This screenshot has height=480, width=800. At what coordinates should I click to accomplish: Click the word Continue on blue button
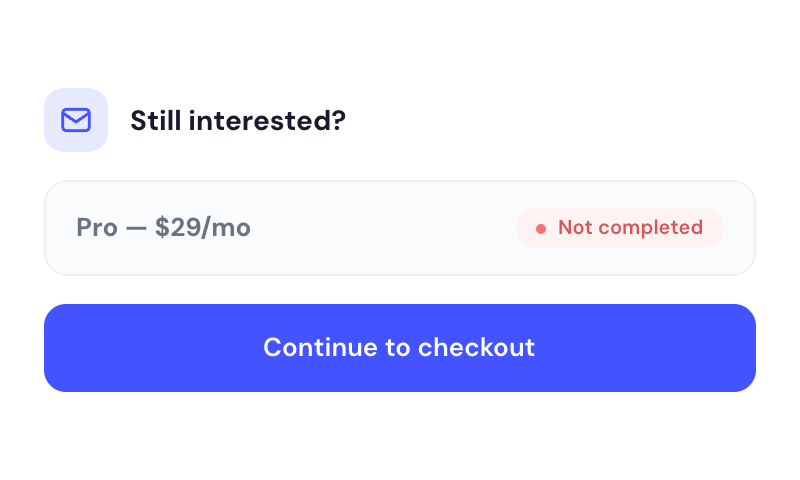tap(320, 347)
